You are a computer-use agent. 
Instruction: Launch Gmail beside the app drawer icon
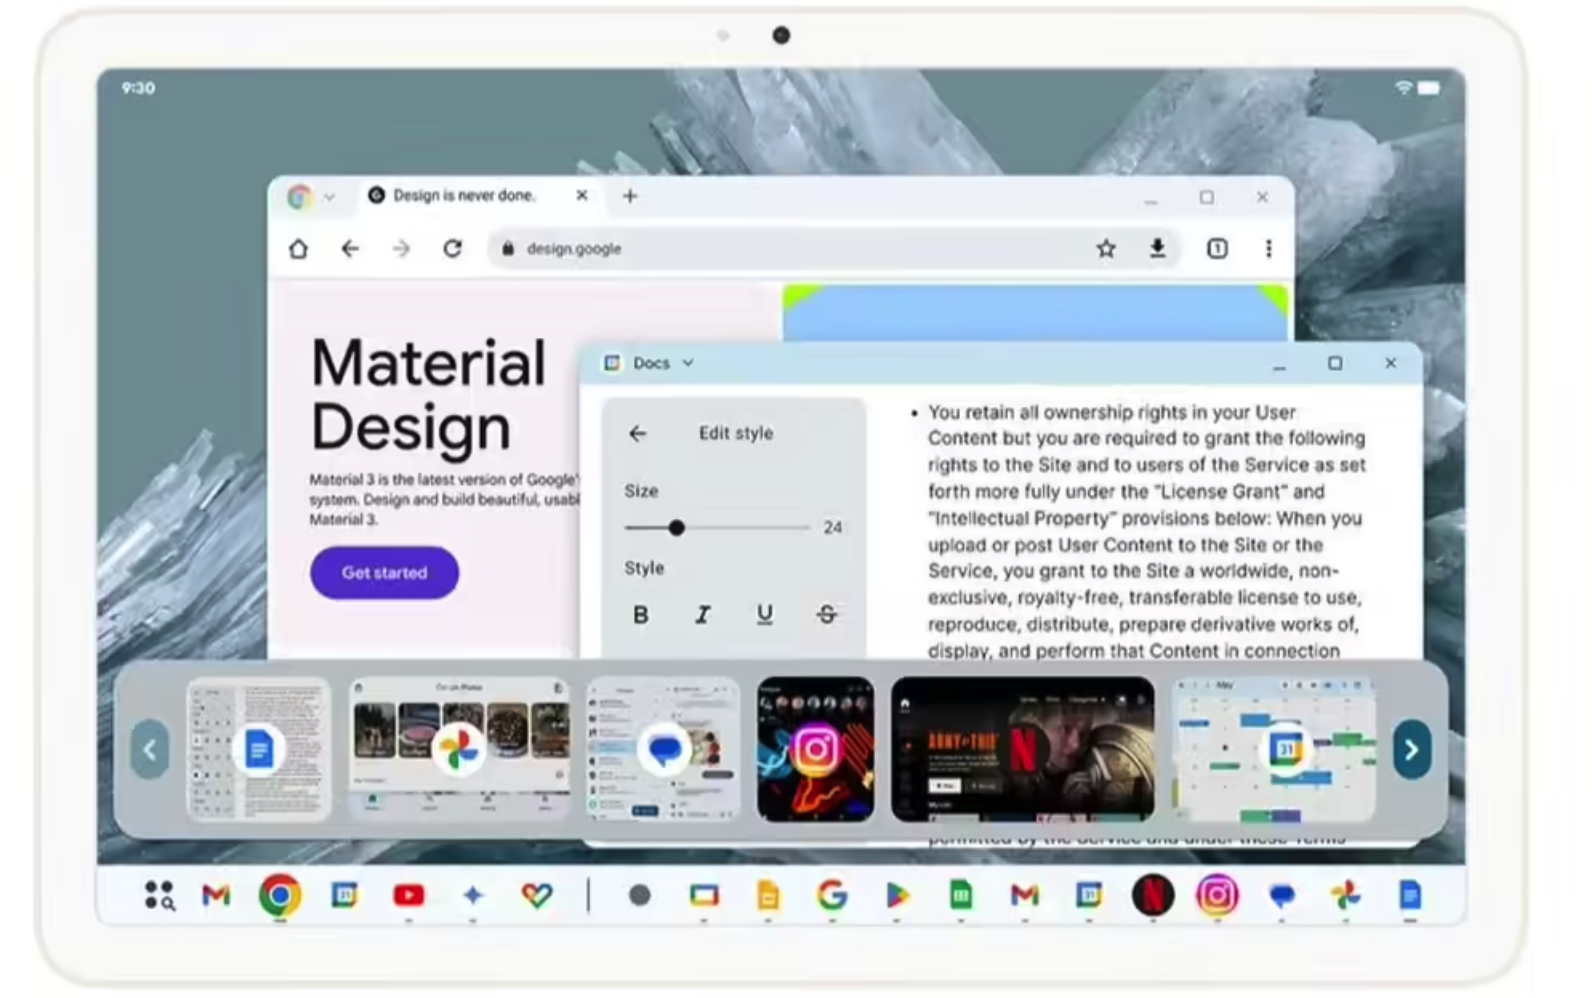coord(216,895)
